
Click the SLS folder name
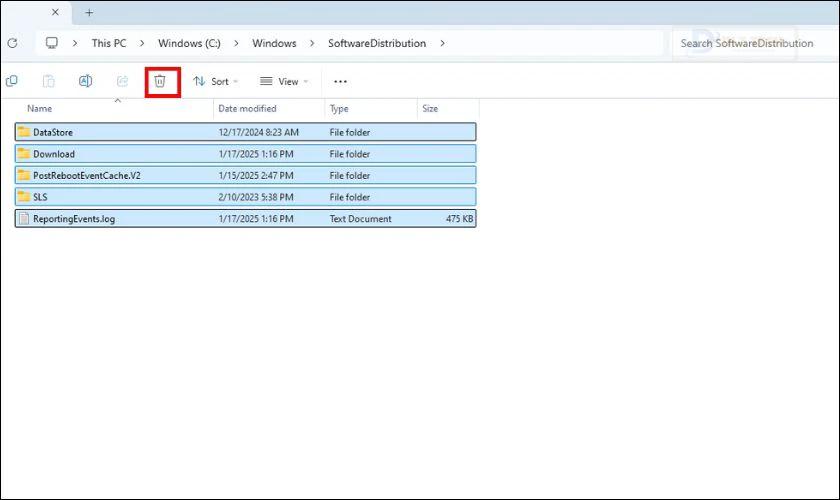40,197
